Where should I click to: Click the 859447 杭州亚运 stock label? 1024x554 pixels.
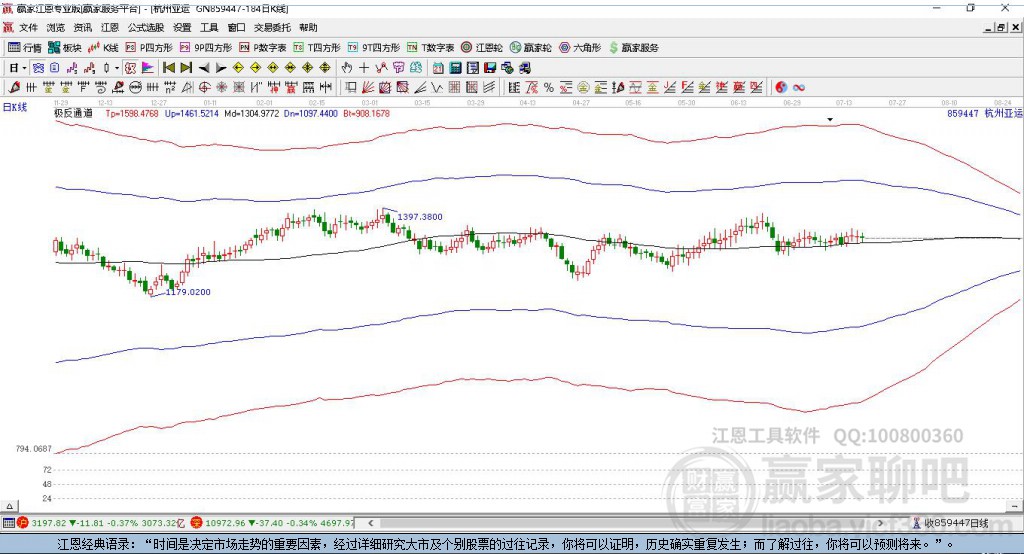click(984, 114)
